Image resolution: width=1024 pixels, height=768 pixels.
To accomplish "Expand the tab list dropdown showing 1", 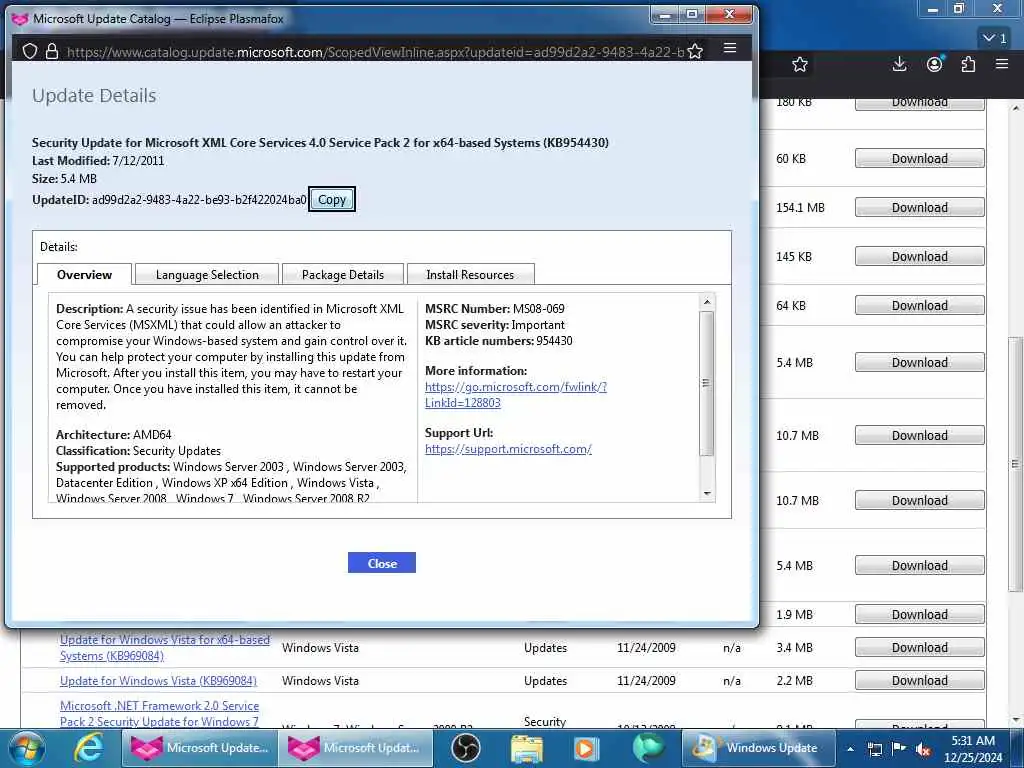I will [x=995, y=38].
